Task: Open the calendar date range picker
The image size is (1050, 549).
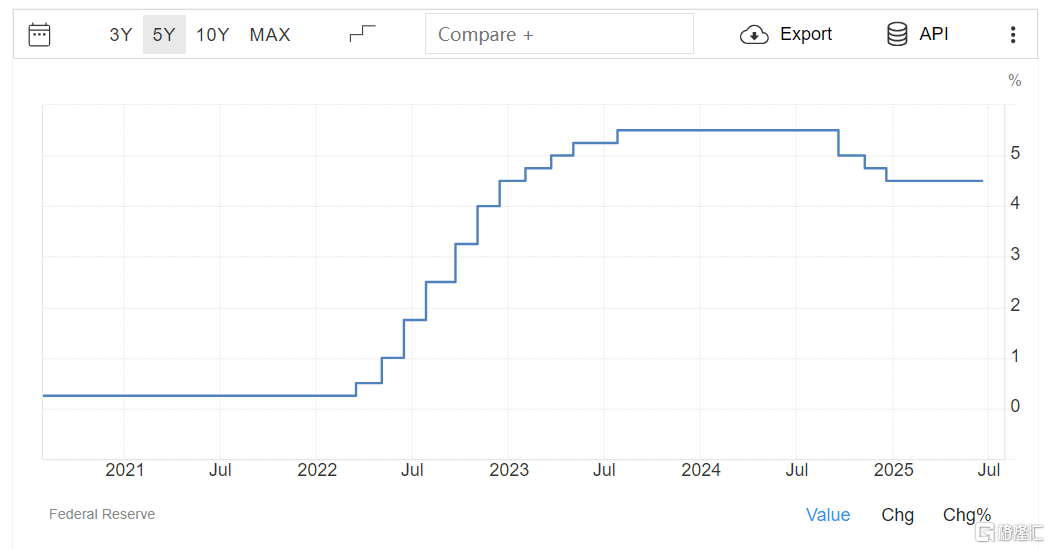Action: (39, 34)
